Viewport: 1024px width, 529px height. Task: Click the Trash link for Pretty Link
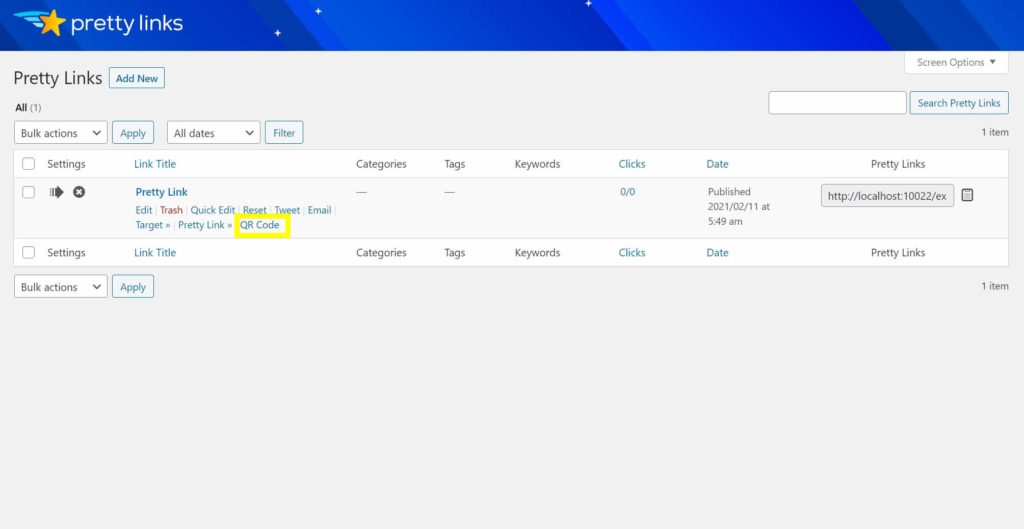point(171,210)
